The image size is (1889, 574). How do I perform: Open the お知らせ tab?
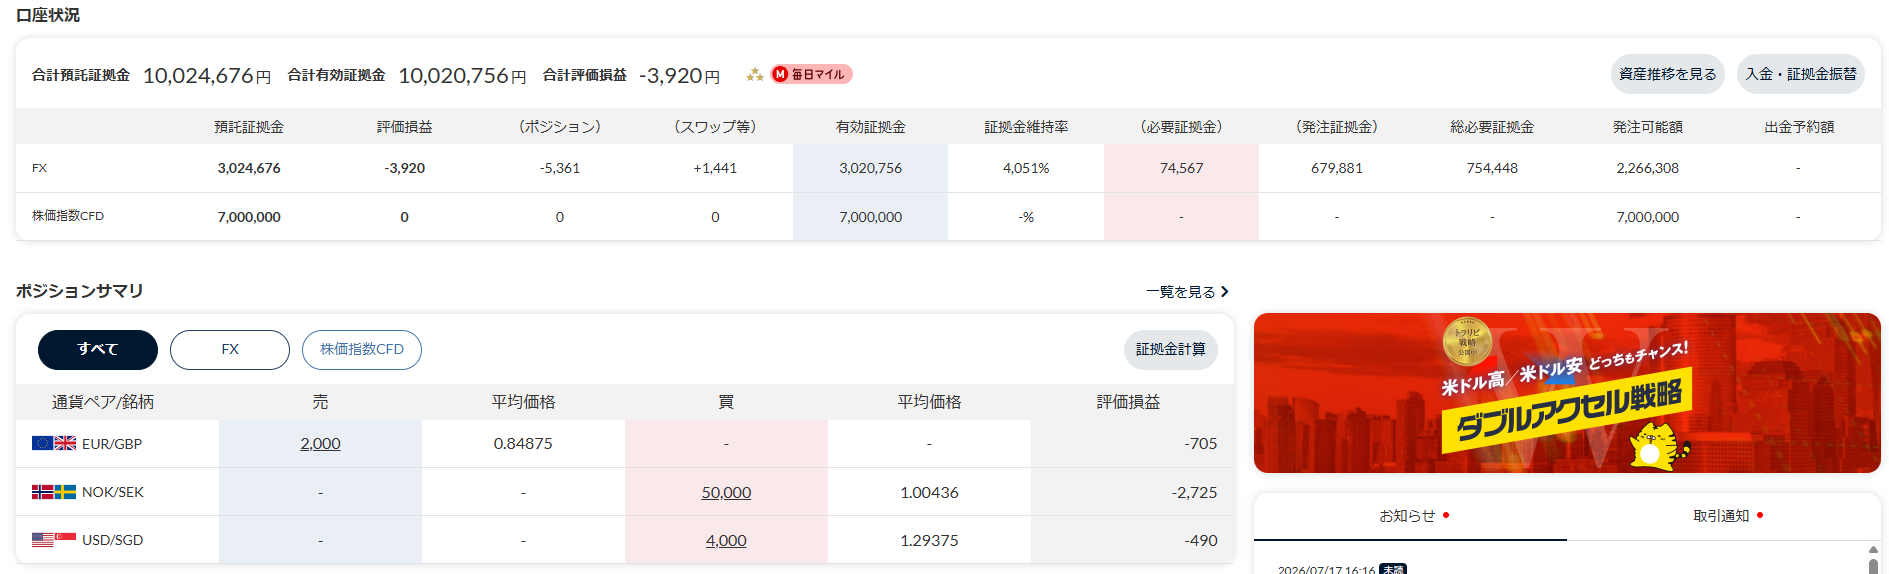(1410, 516)
